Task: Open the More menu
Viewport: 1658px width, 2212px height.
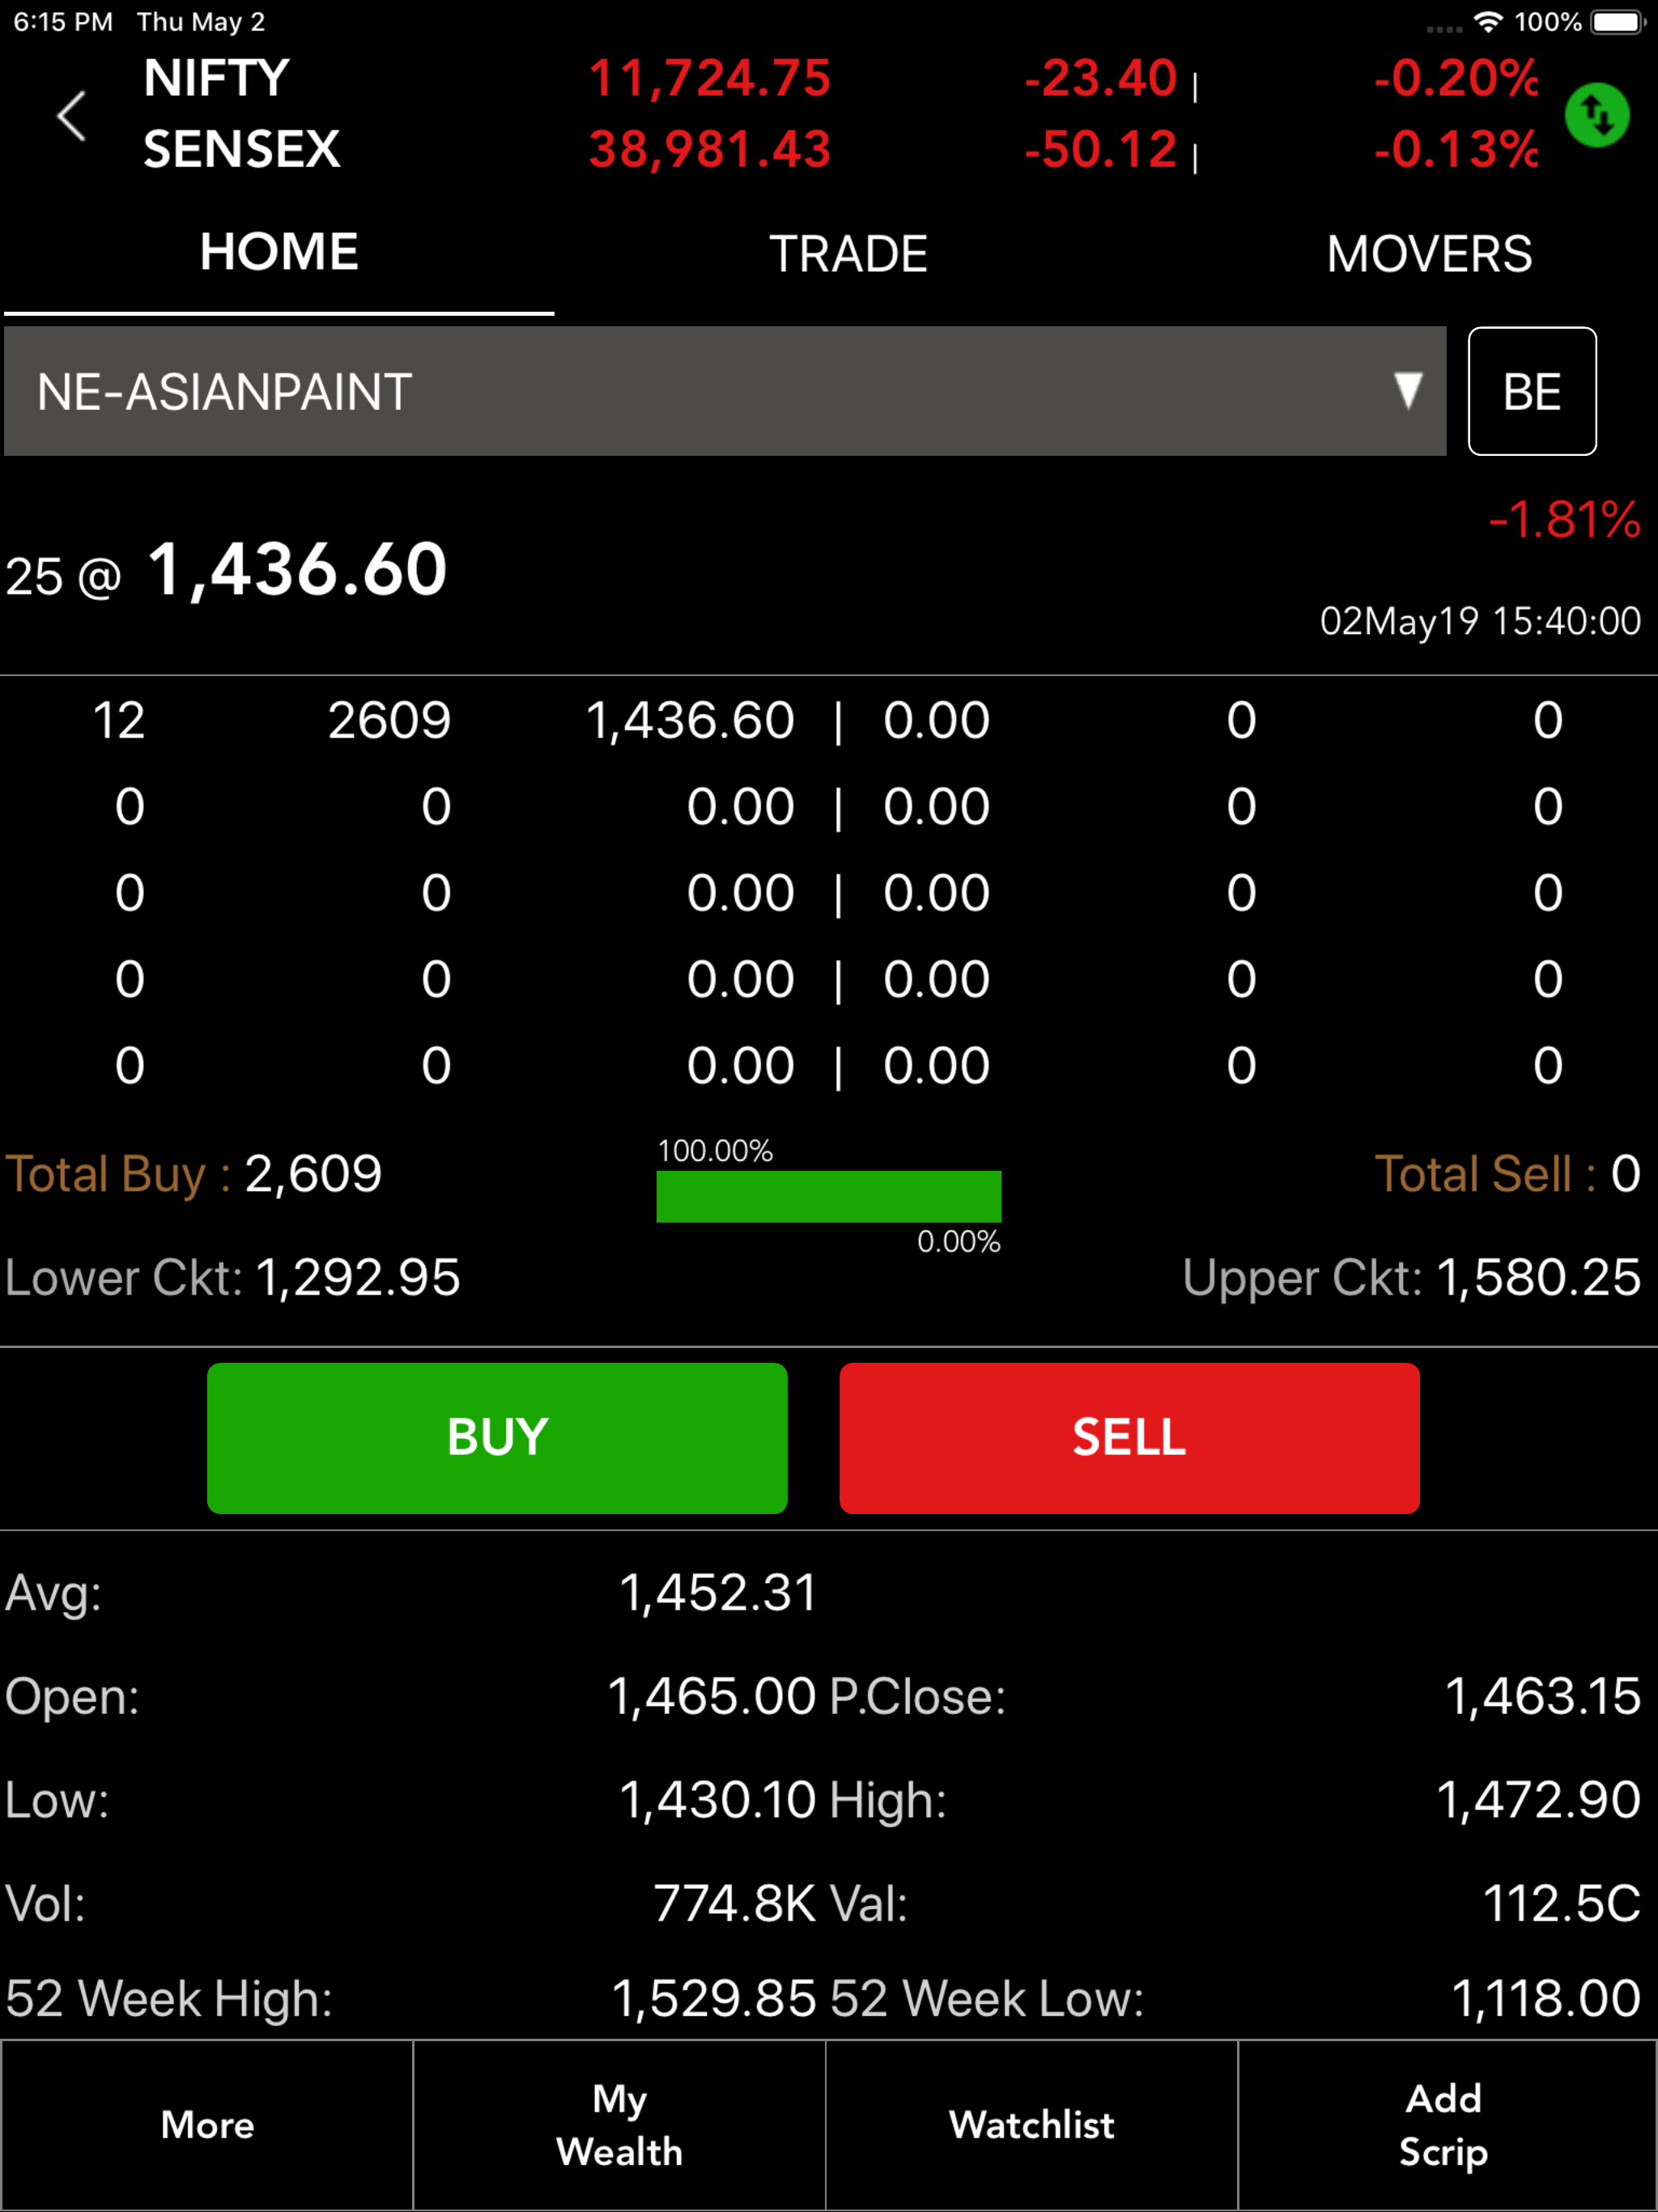Action: pos(207,2124)
